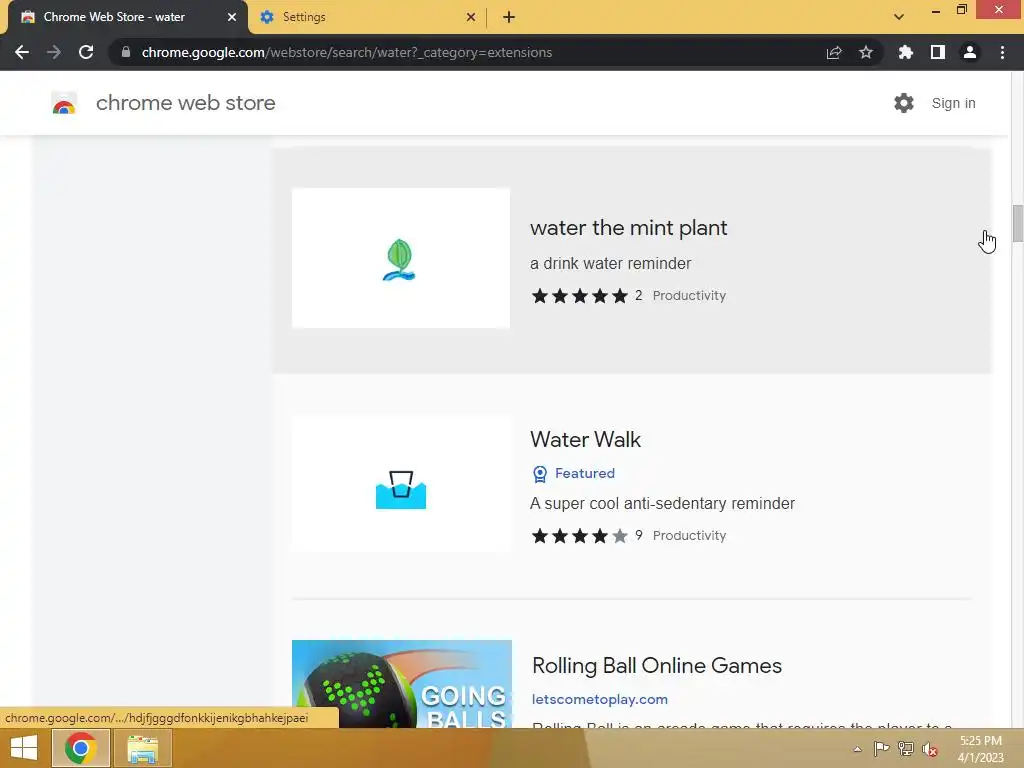Viewport: 1024px width, 768px height.
Task: Reload the current page
Action: point(86,52)
